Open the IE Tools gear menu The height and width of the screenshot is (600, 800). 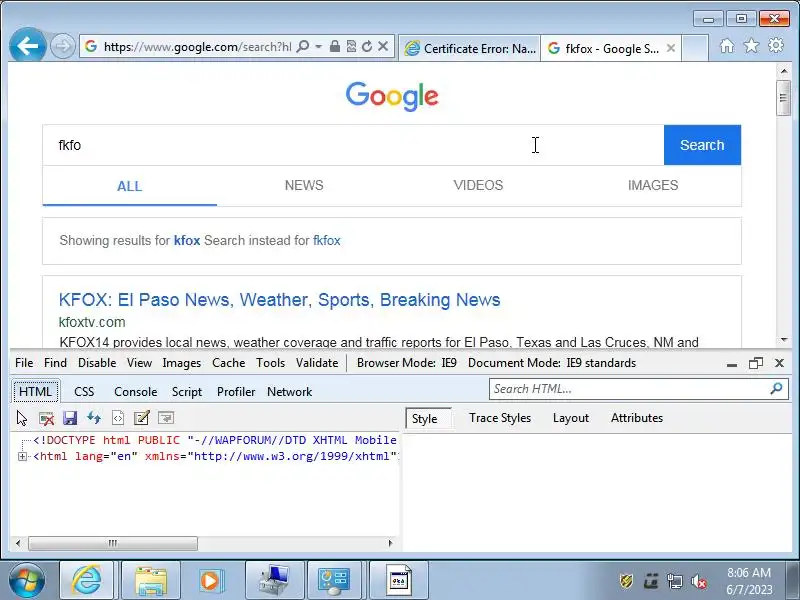(x=776, y=45)
